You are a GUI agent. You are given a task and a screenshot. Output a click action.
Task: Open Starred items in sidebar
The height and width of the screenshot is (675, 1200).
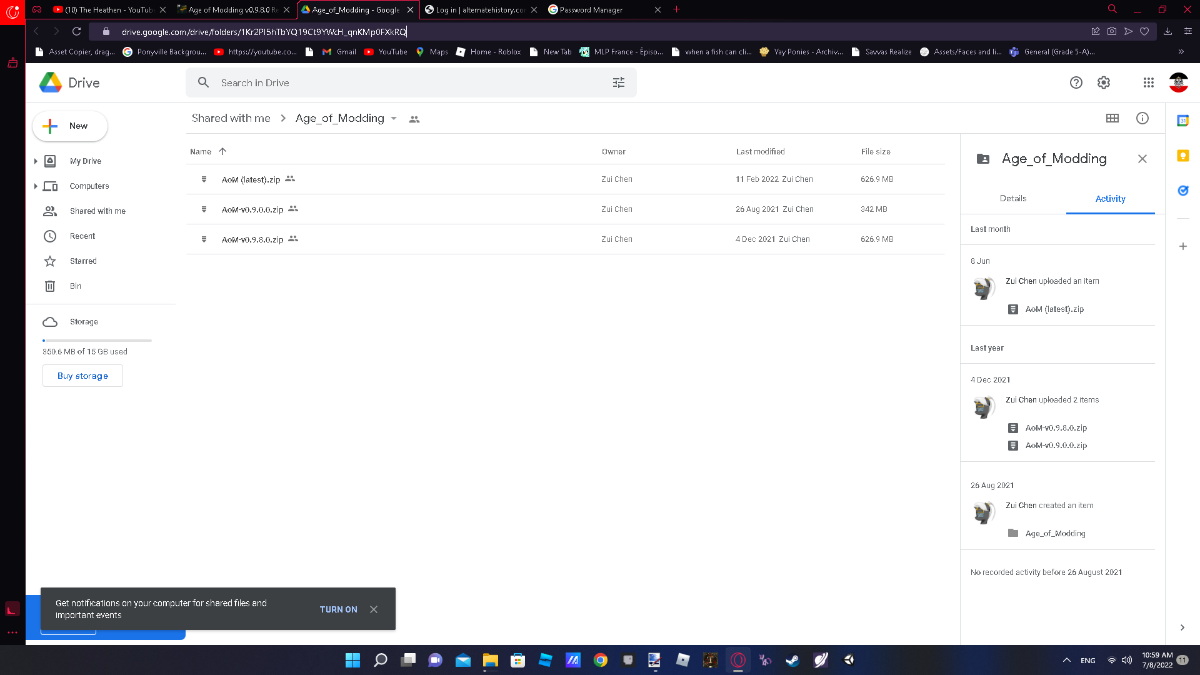pyautogui.click(x=83, y=261)
